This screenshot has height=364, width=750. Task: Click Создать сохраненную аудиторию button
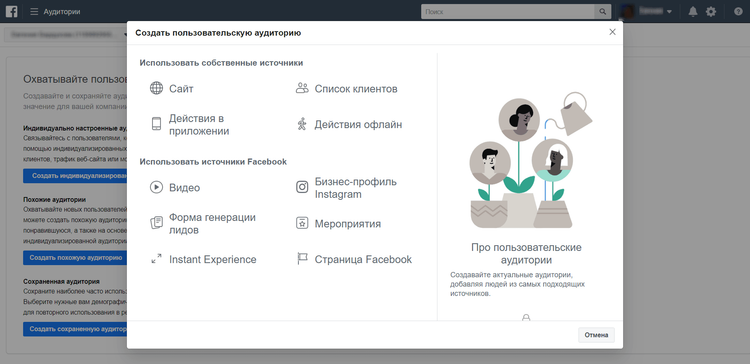click(x=75, y=329)
